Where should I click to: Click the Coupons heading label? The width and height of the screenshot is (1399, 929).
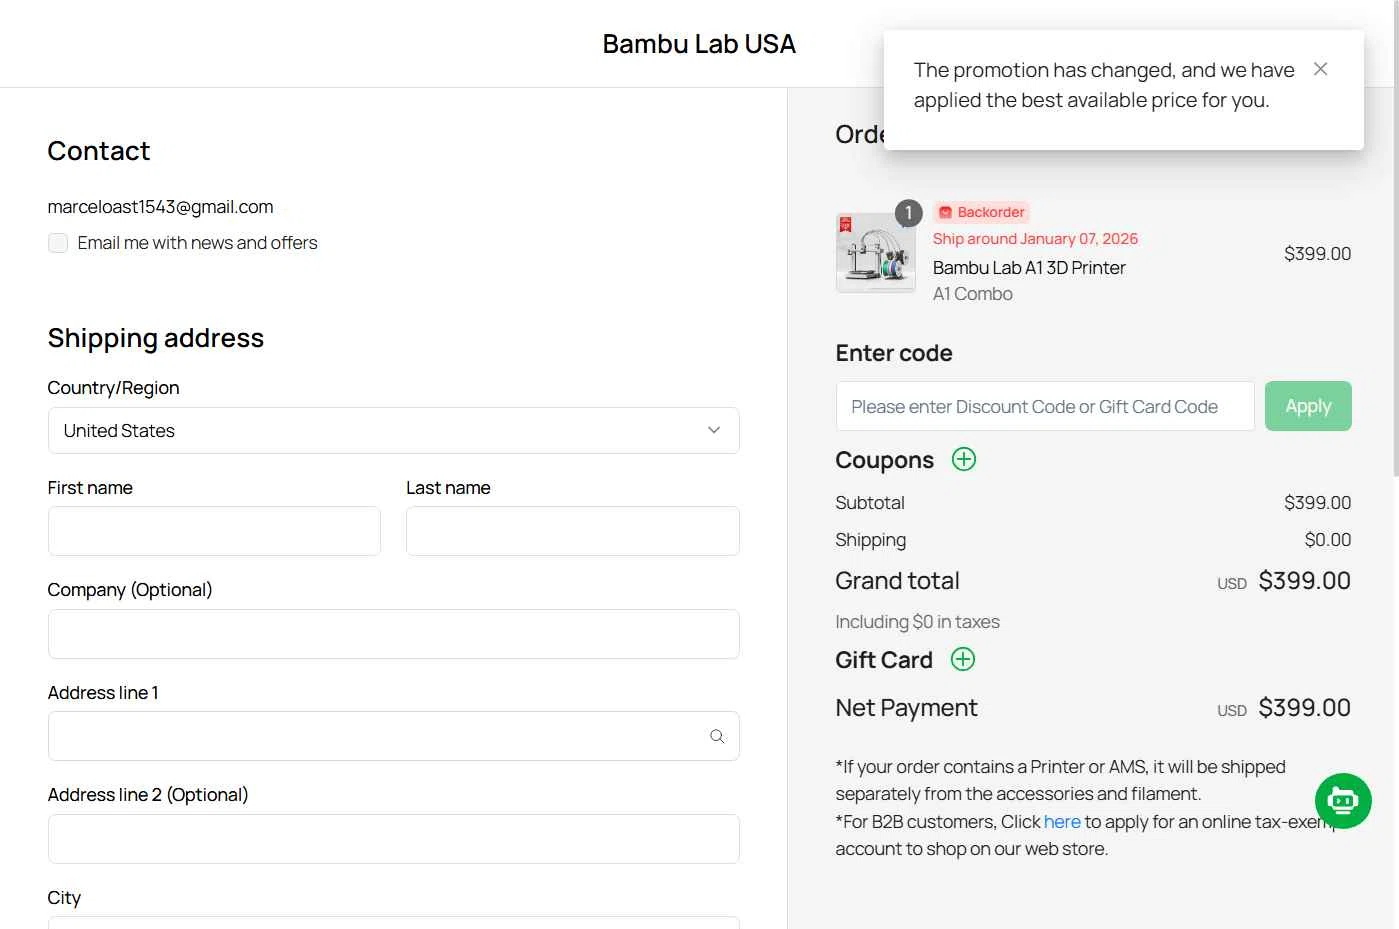pos(884,460)
